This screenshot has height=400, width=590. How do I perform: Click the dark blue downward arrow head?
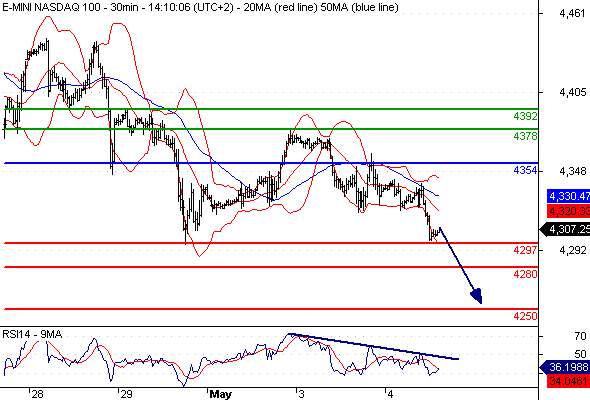pos(477,296)
